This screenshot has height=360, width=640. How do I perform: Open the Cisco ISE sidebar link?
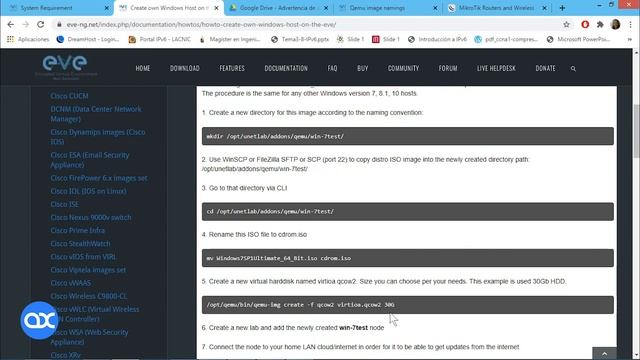coord(64,204)
